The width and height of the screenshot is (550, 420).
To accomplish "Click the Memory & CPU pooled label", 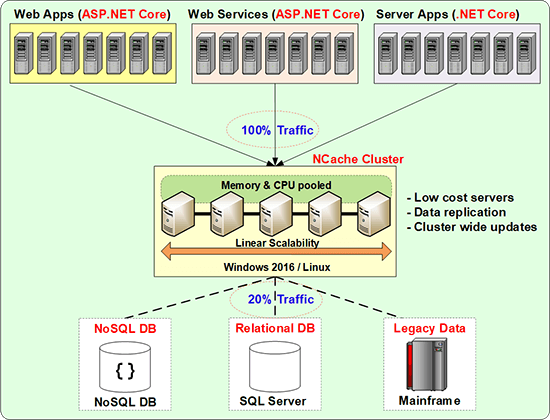I will click(276, 185).
